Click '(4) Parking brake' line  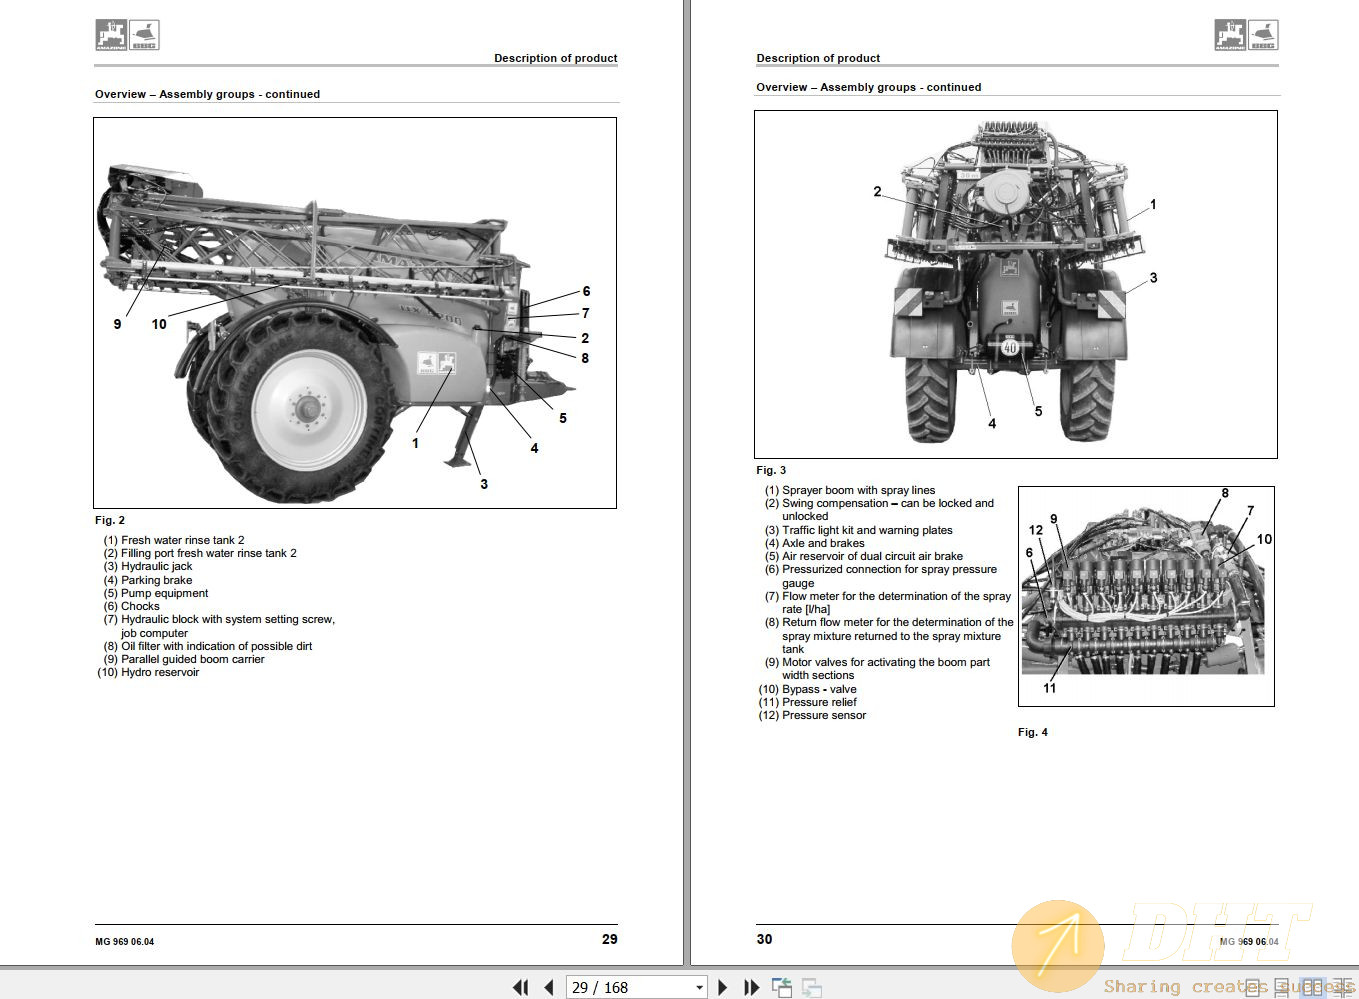tap(148, 580)
